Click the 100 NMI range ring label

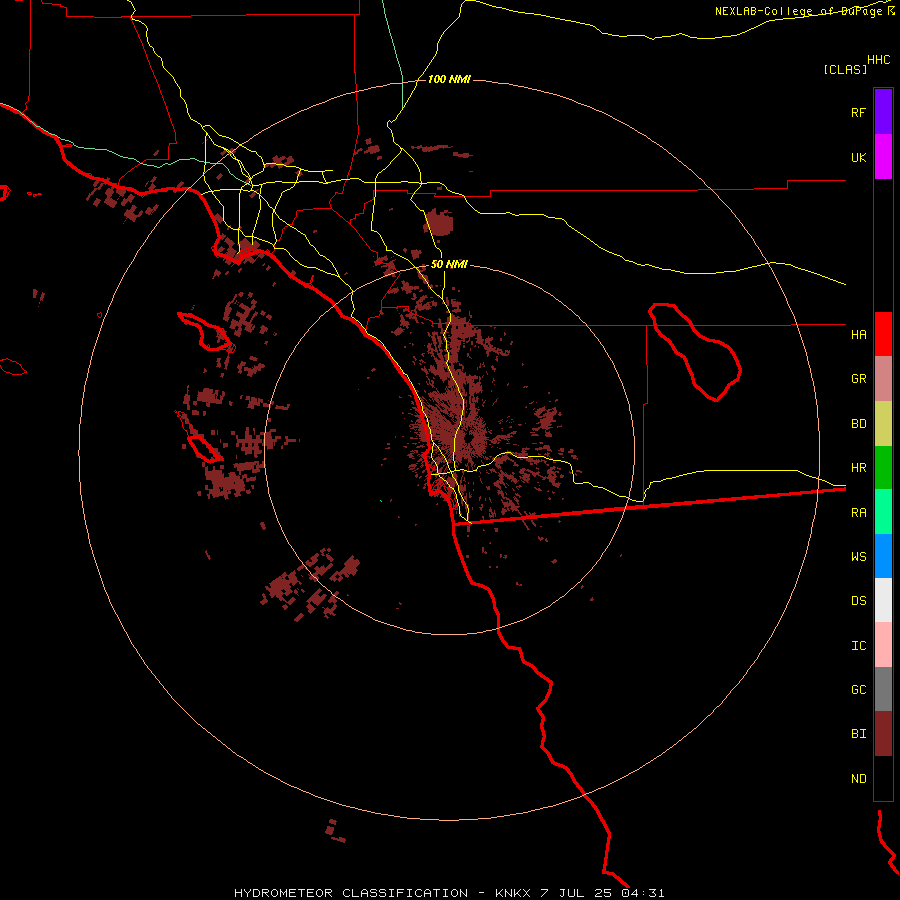coord(449,79)
